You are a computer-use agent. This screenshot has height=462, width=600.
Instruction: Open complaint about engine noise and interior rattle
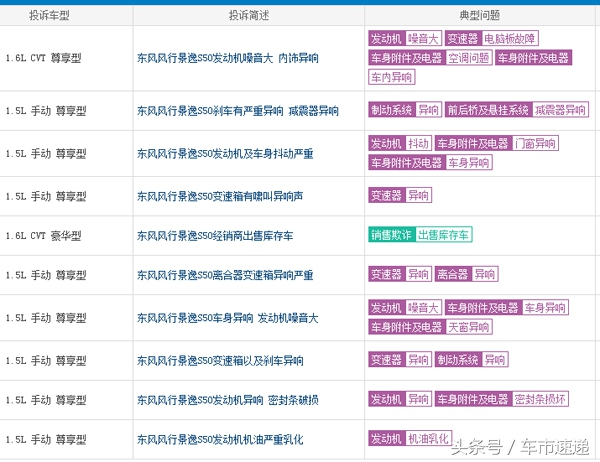point(228,58)
